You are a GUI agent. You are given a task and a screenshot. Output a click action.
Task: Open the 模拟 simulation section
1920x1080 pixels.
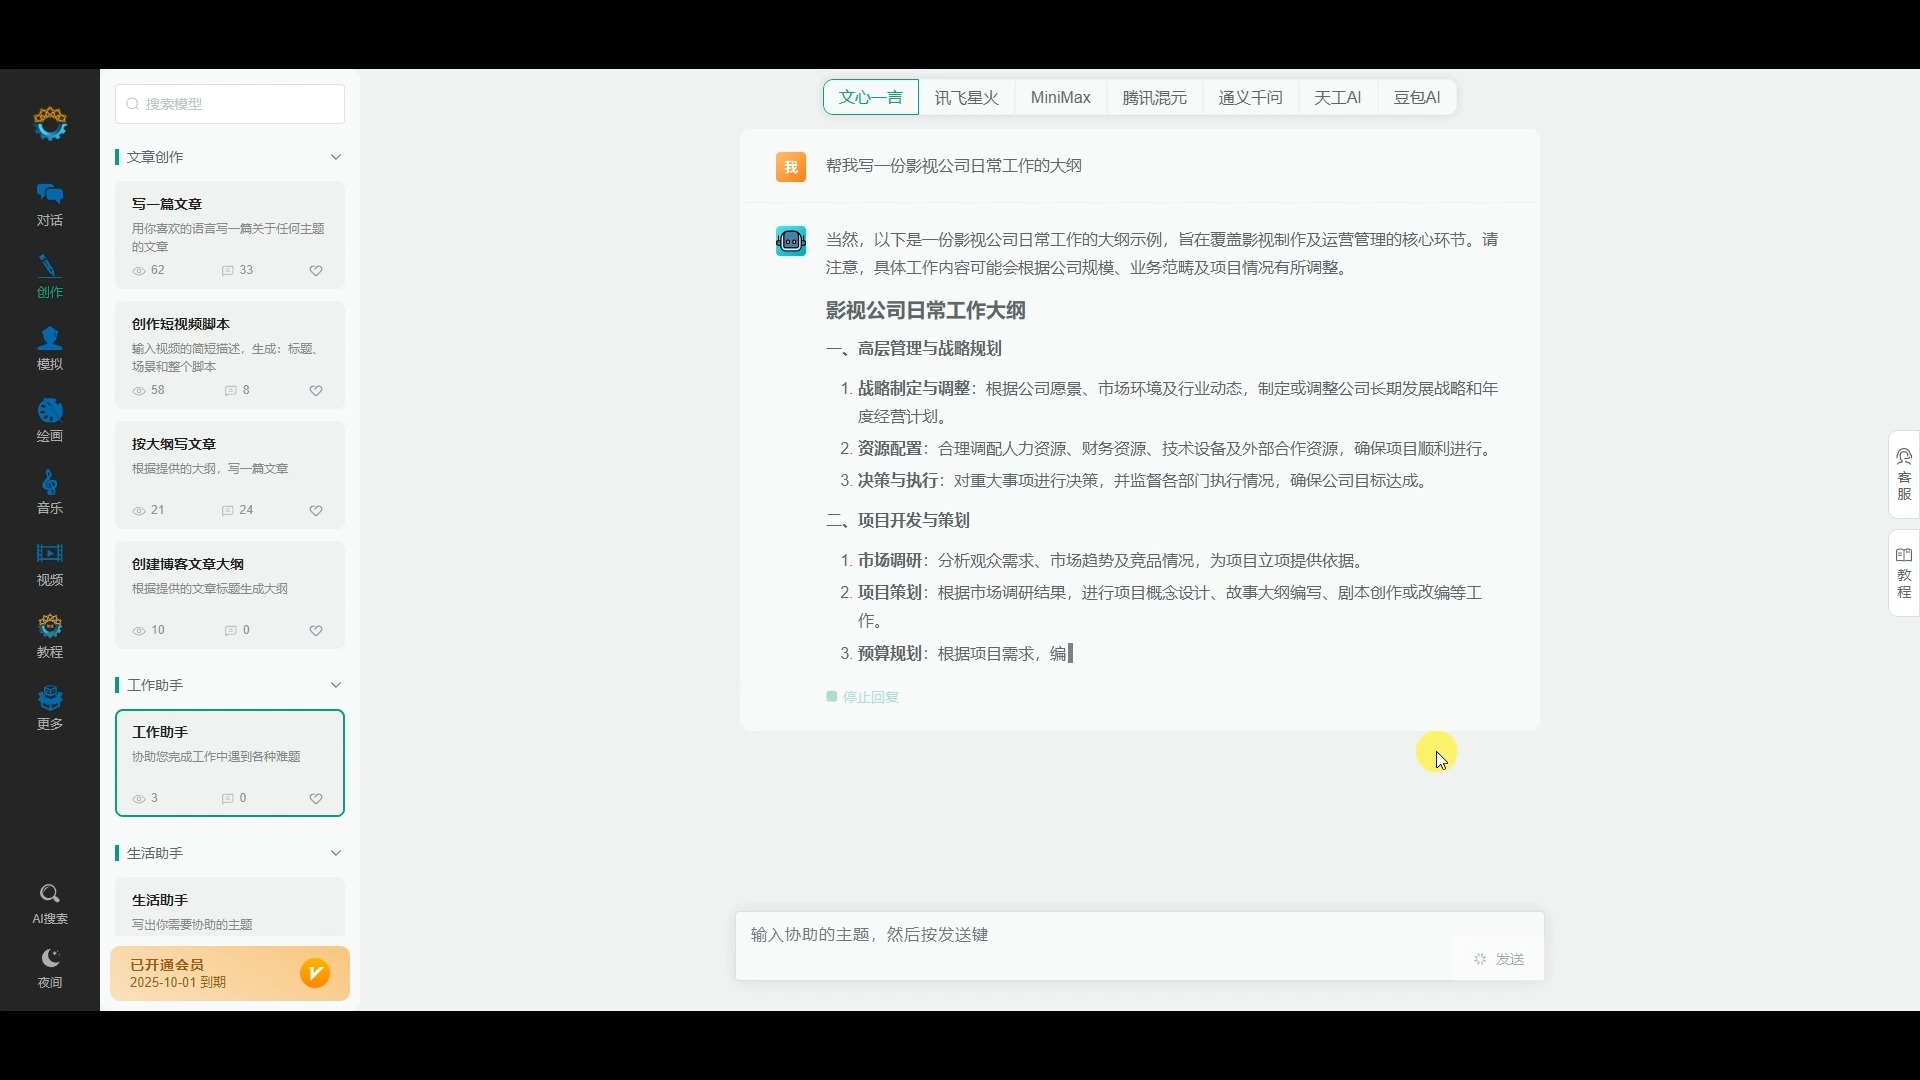[50, 349]
